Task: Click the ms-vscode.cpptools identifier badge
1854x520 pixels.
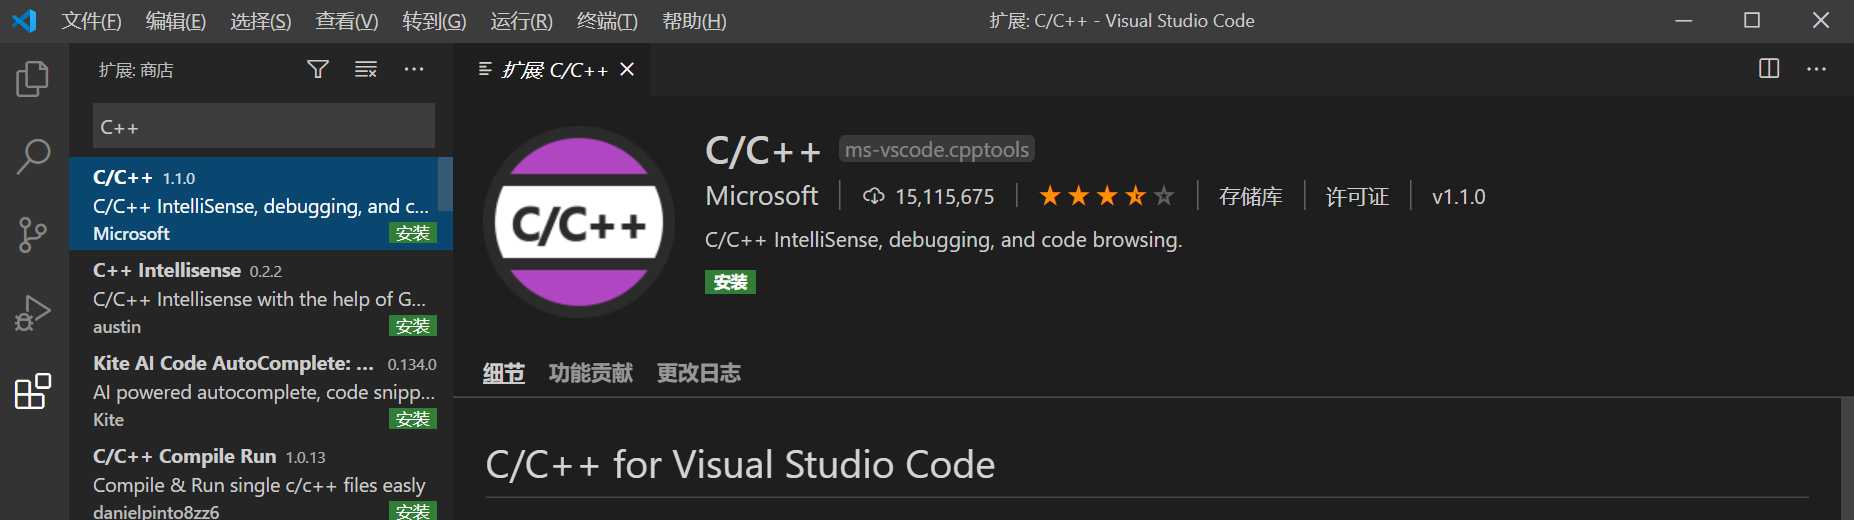Action: click(937, 149)
